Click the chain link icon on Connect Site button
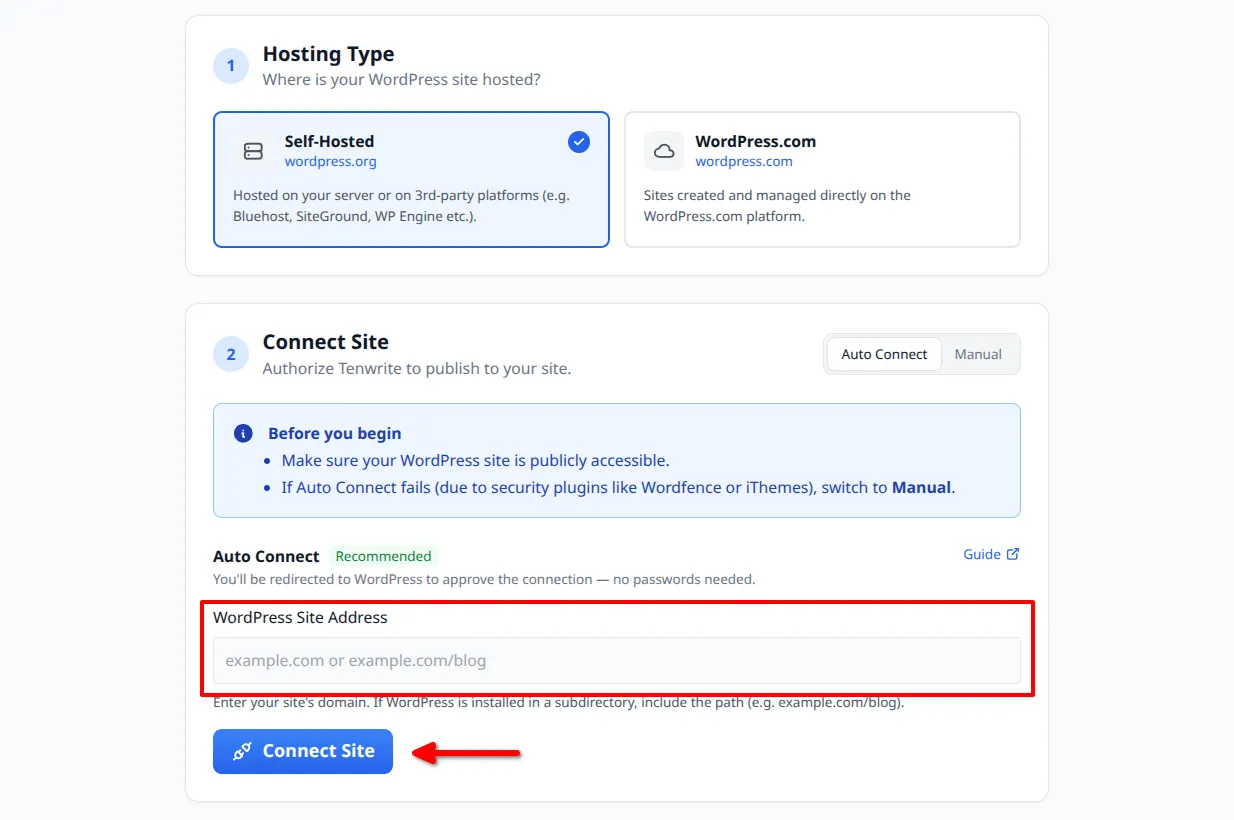1234x820 pixels. (240, 751)
